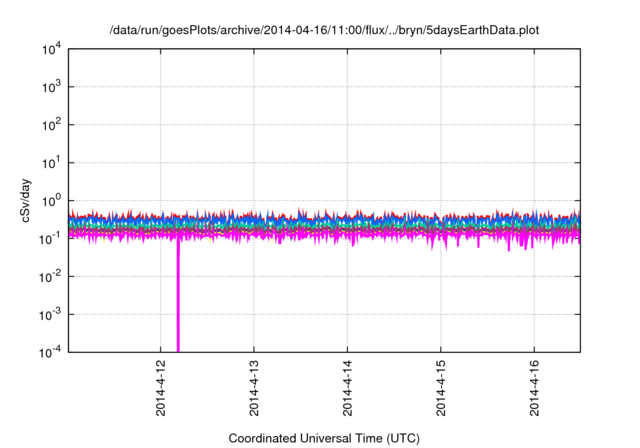Viewport: 640px width, 448px height.
Task: Click the cSv/day y-axis label
Action: point(26,200)
